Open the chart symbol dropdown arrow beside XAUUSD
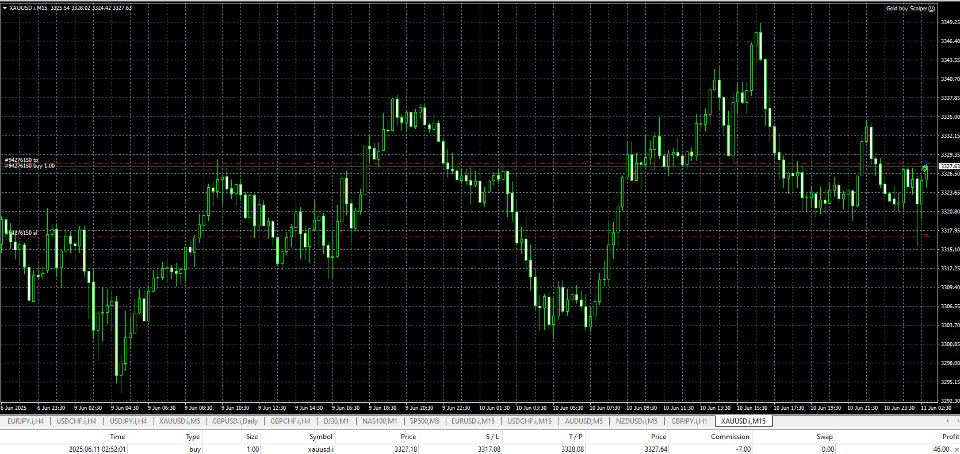The image size is (960, 454). (x=5, y=9)
